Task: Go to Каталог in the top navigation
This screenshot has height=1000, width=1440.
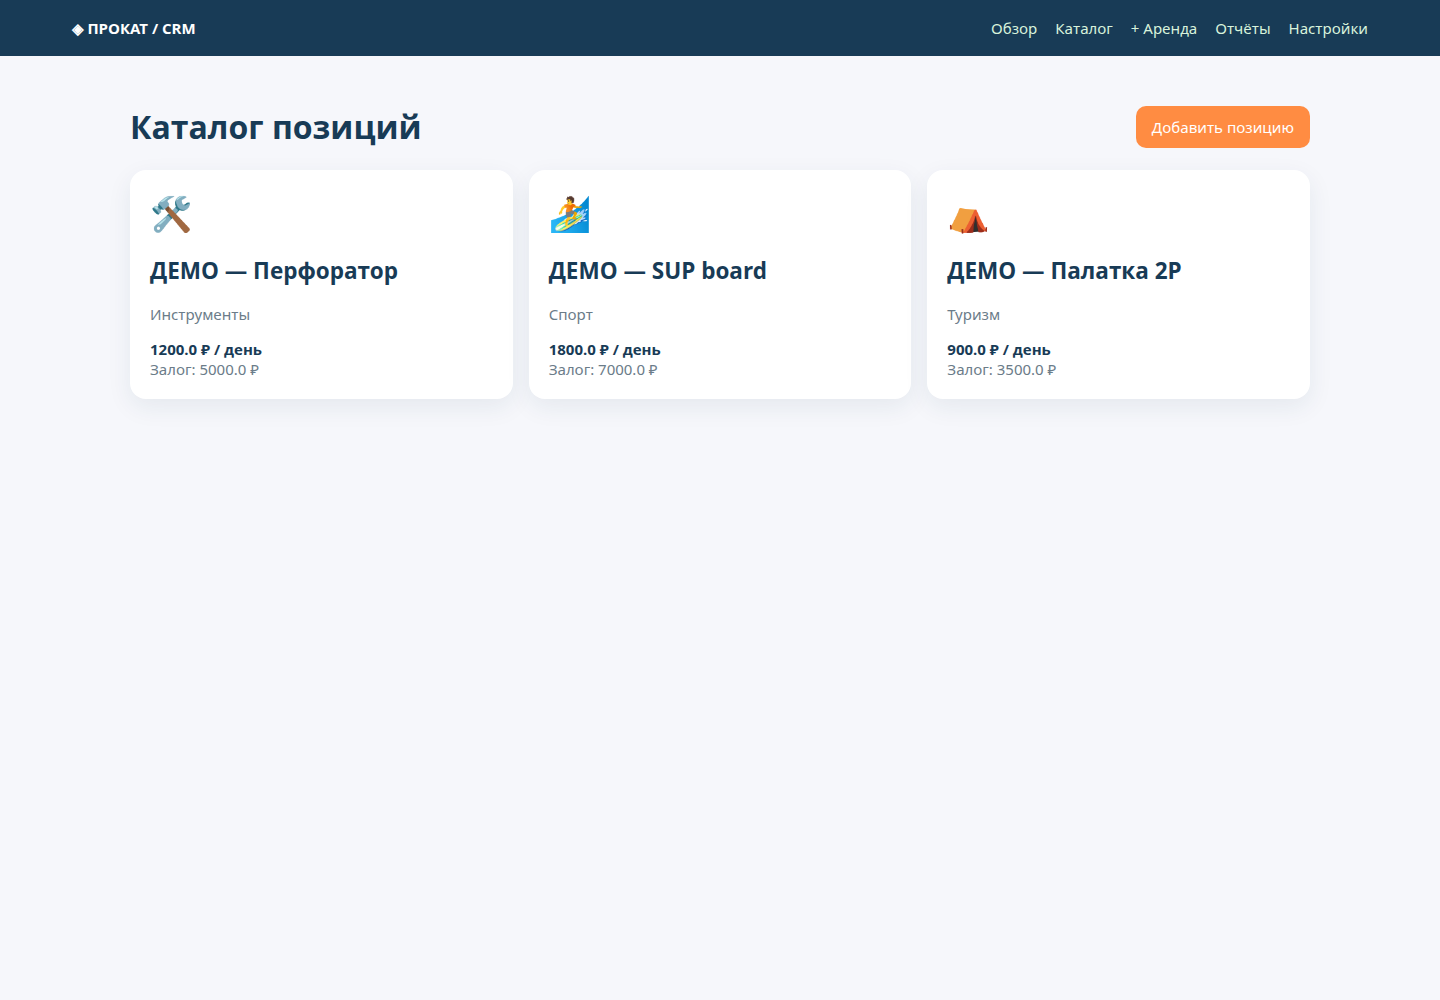Action: [x=1084, y=29]
